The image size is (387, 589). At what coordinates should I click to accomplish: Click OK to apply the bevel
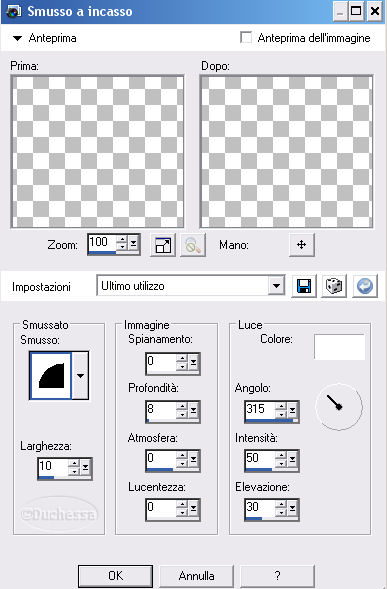coord(115,576)
